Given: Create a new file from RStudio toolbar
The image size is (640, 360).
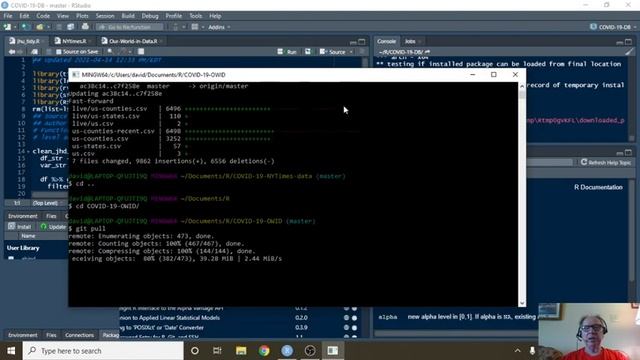Looking at the screenshot, I should click(x=7, y=27).
